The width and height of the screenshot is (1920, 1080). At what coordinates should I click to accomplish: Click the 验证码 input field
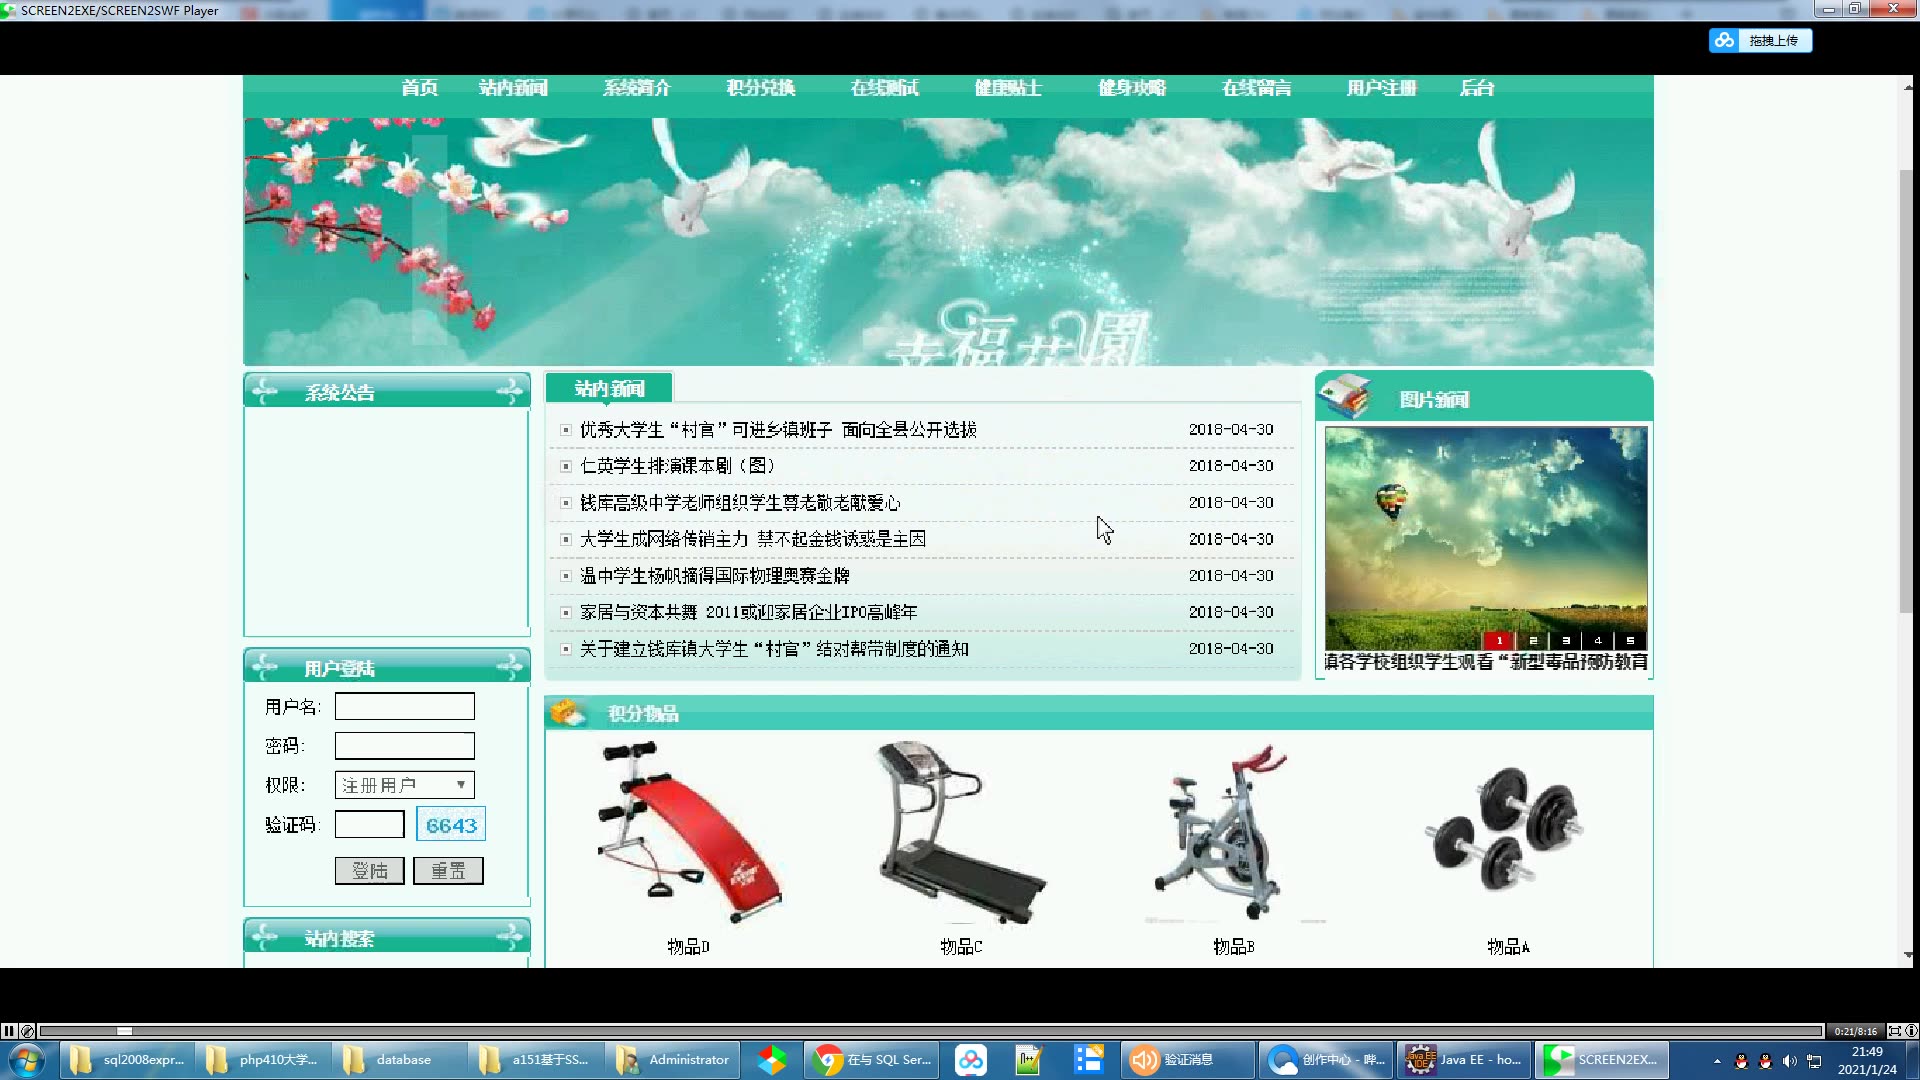[x=369, y=824]
